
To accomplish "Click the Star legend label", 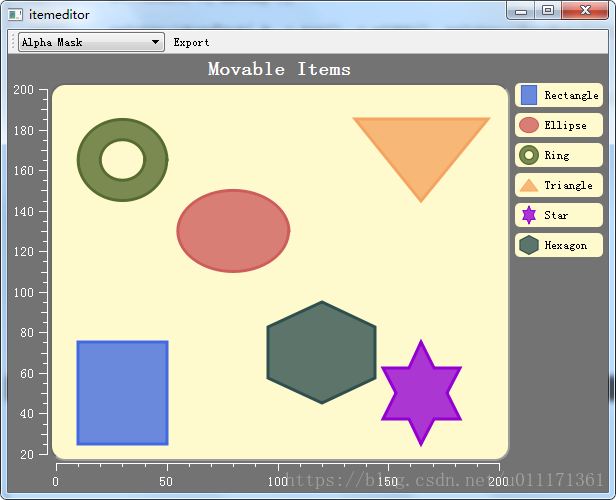I will pyautogui.click(x=556, y=215).
